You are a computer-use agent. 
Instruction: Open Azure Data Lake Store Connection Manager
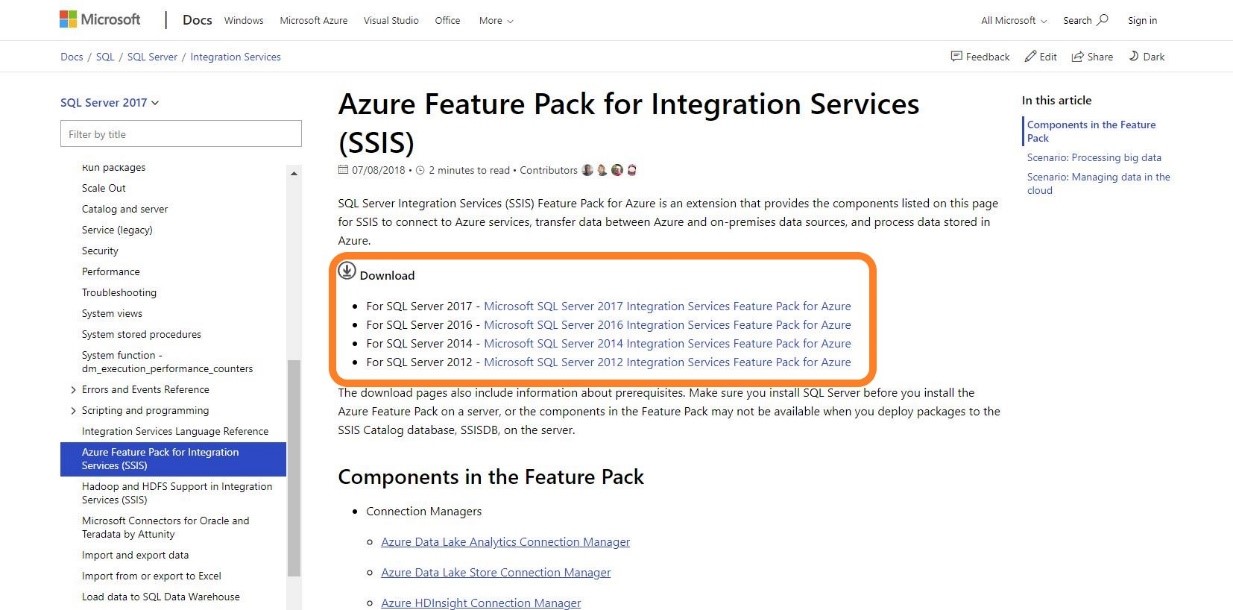pyautogui.click(x=495, y=573)
